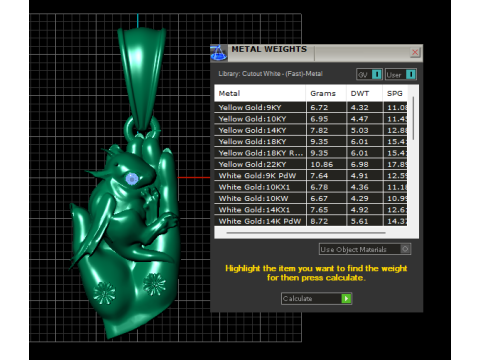This screenshot has width=480, height=360.
Task: Select the Yellow Gold:10KY row
Action: (311, 119)
